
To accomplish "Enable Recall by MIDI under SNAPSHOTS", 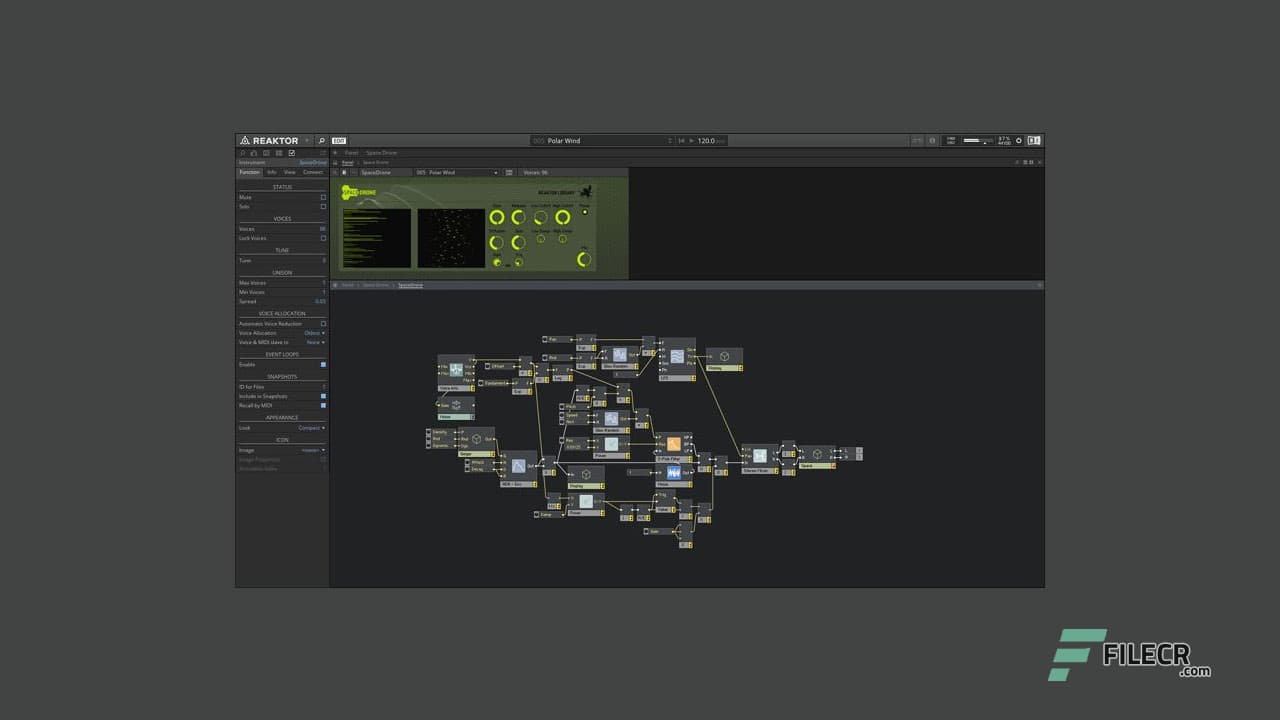I will (x=322, y=405).
